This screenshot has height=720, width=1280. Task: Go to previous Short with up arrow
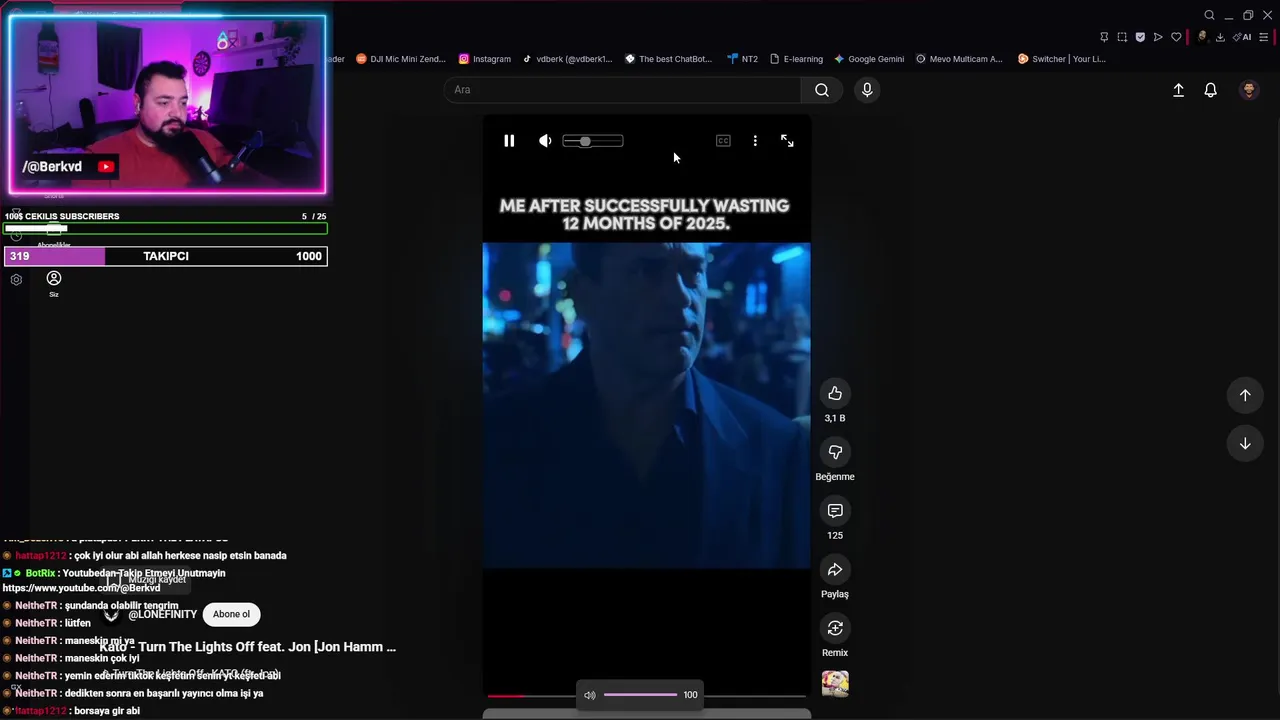[1245, 395]
